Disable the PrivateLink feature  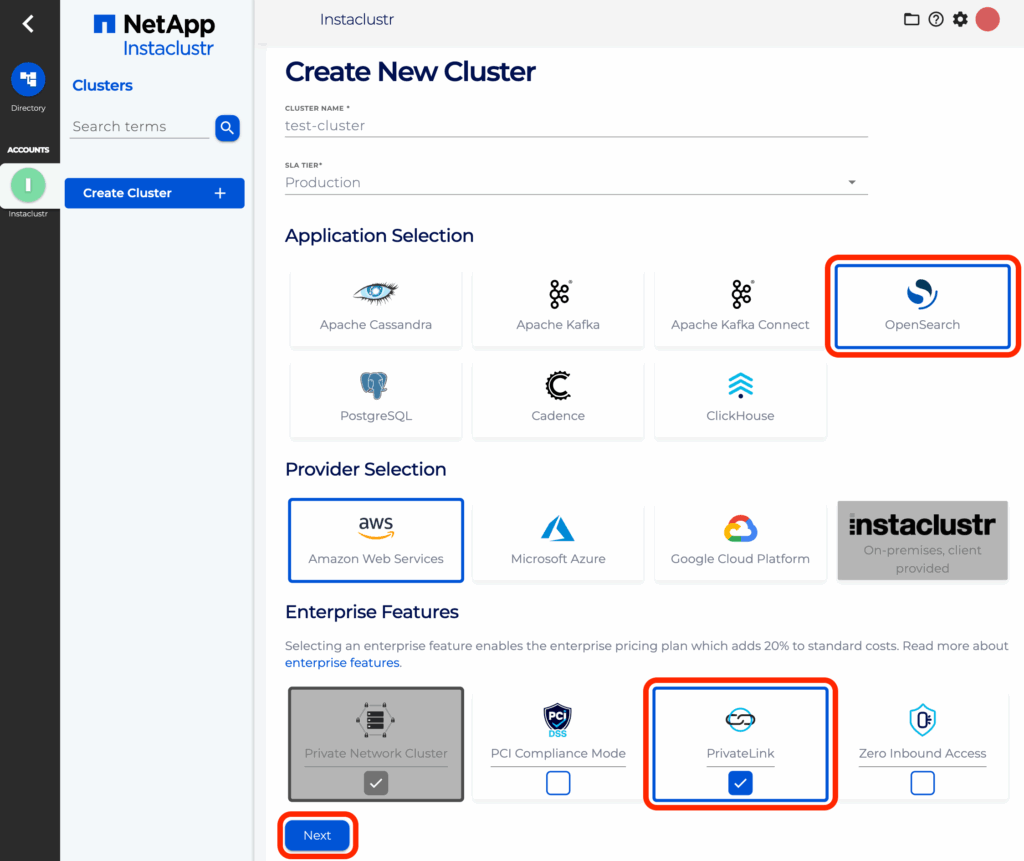point(740,784)
